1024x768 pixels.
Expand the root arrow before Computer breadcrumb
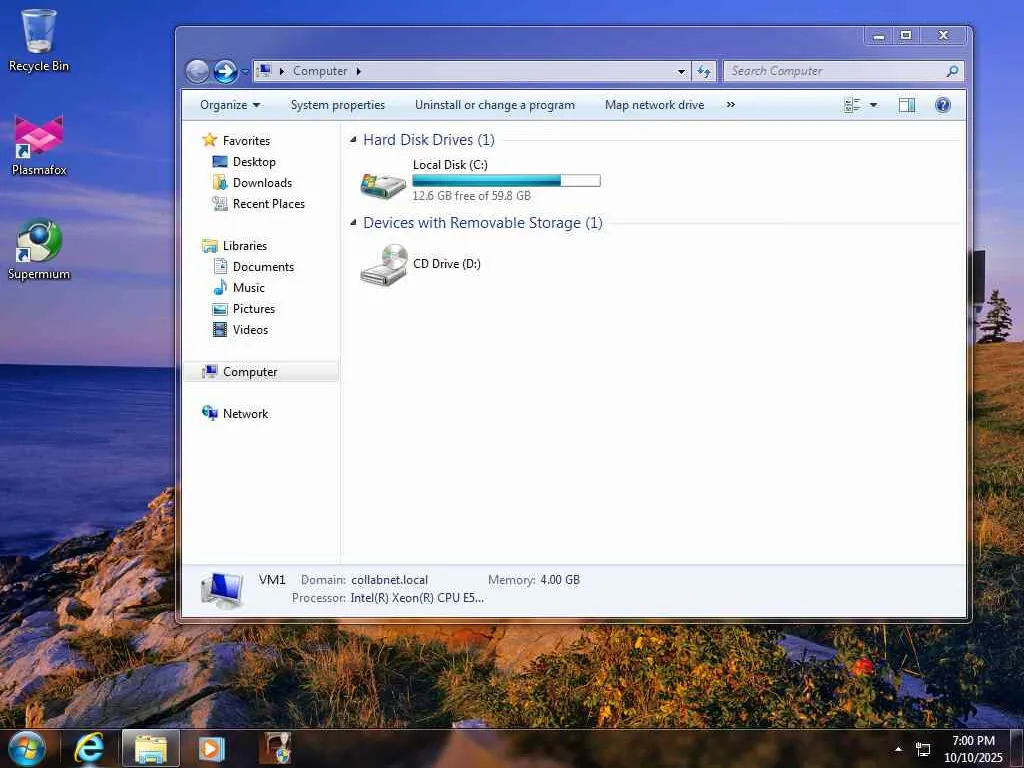click(x=281, y=71)
